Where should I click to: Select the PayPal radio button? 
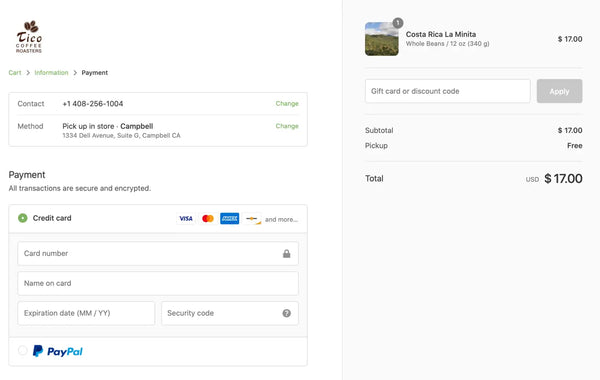coord(23,350)
